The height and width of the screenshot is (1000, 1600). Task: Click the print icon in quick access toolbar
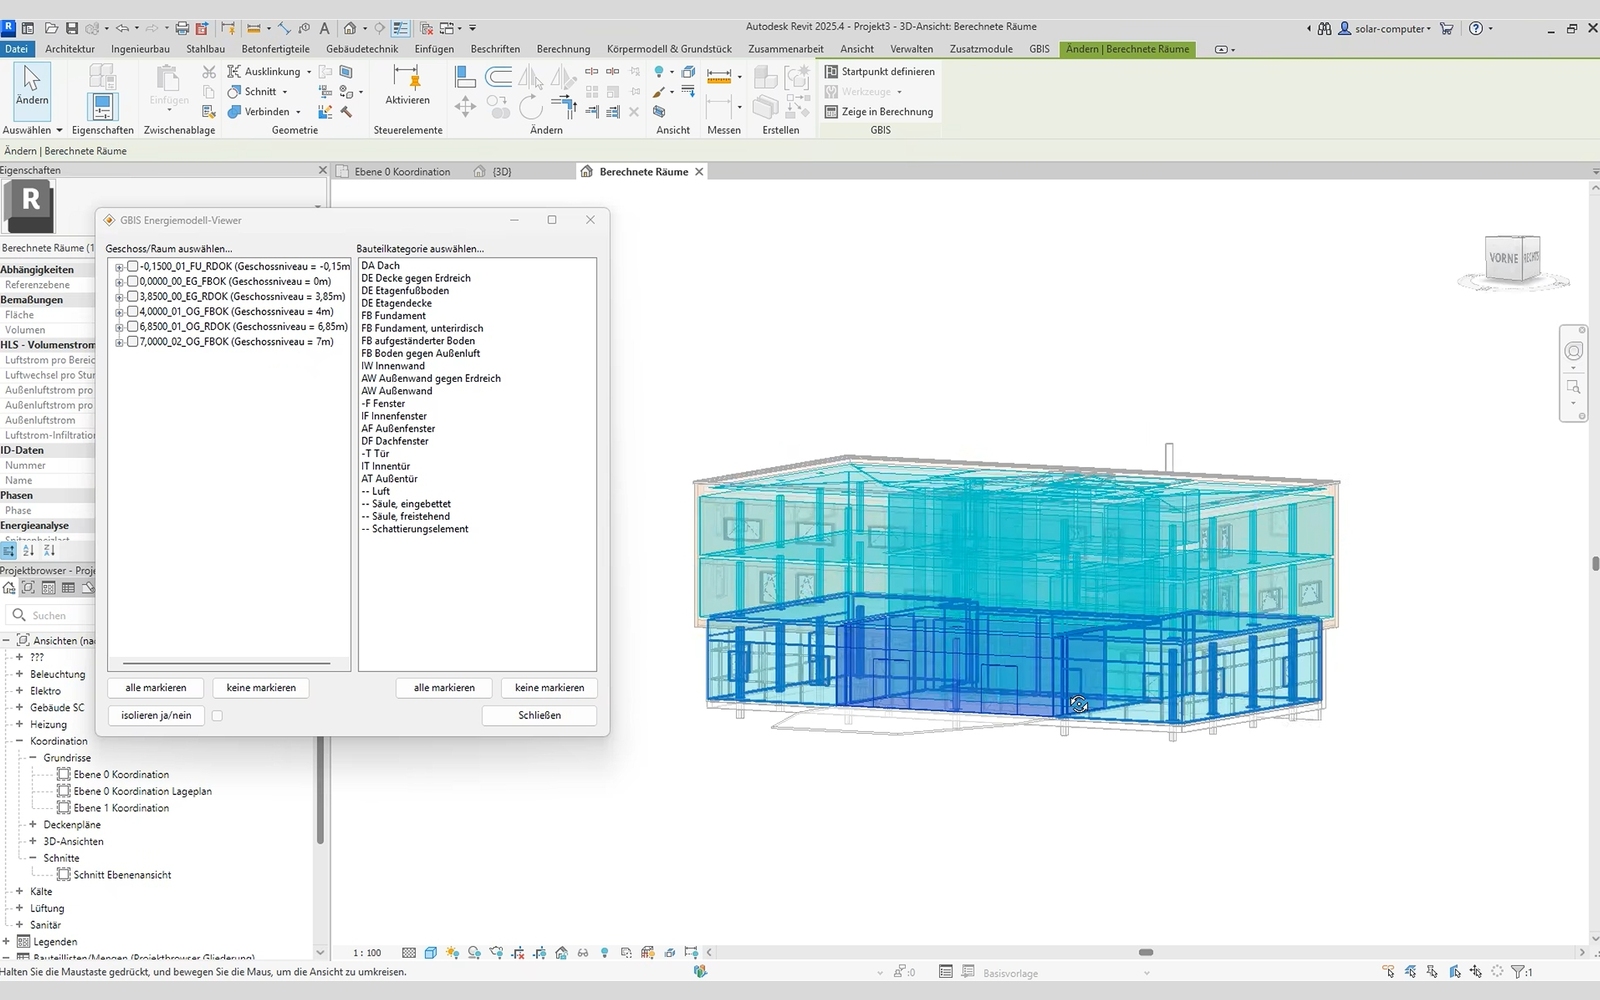[182, 28]
